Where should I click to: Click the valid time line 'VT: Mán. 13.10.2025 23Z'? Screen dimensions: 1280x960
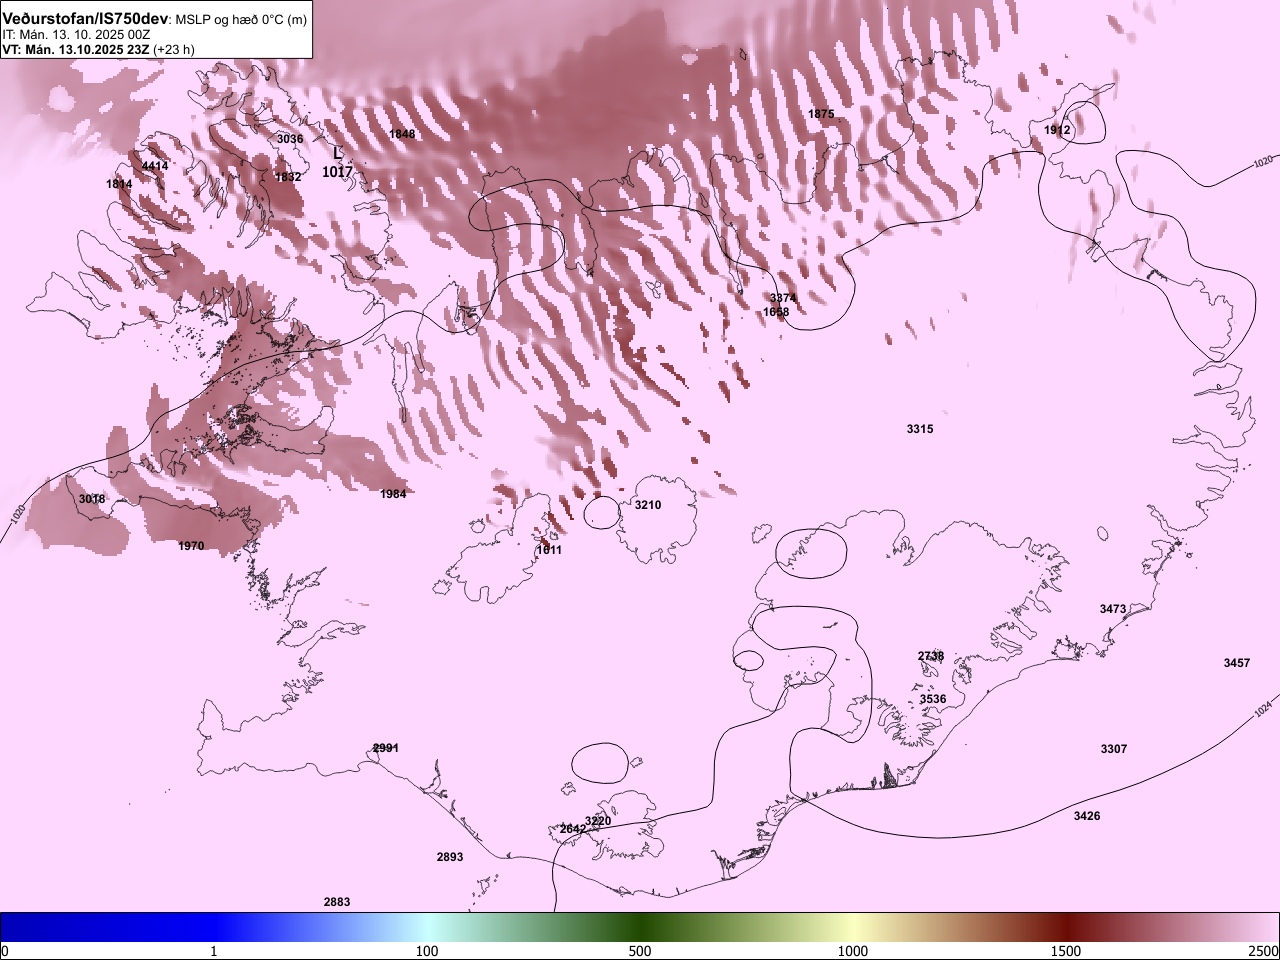[75, 49]
